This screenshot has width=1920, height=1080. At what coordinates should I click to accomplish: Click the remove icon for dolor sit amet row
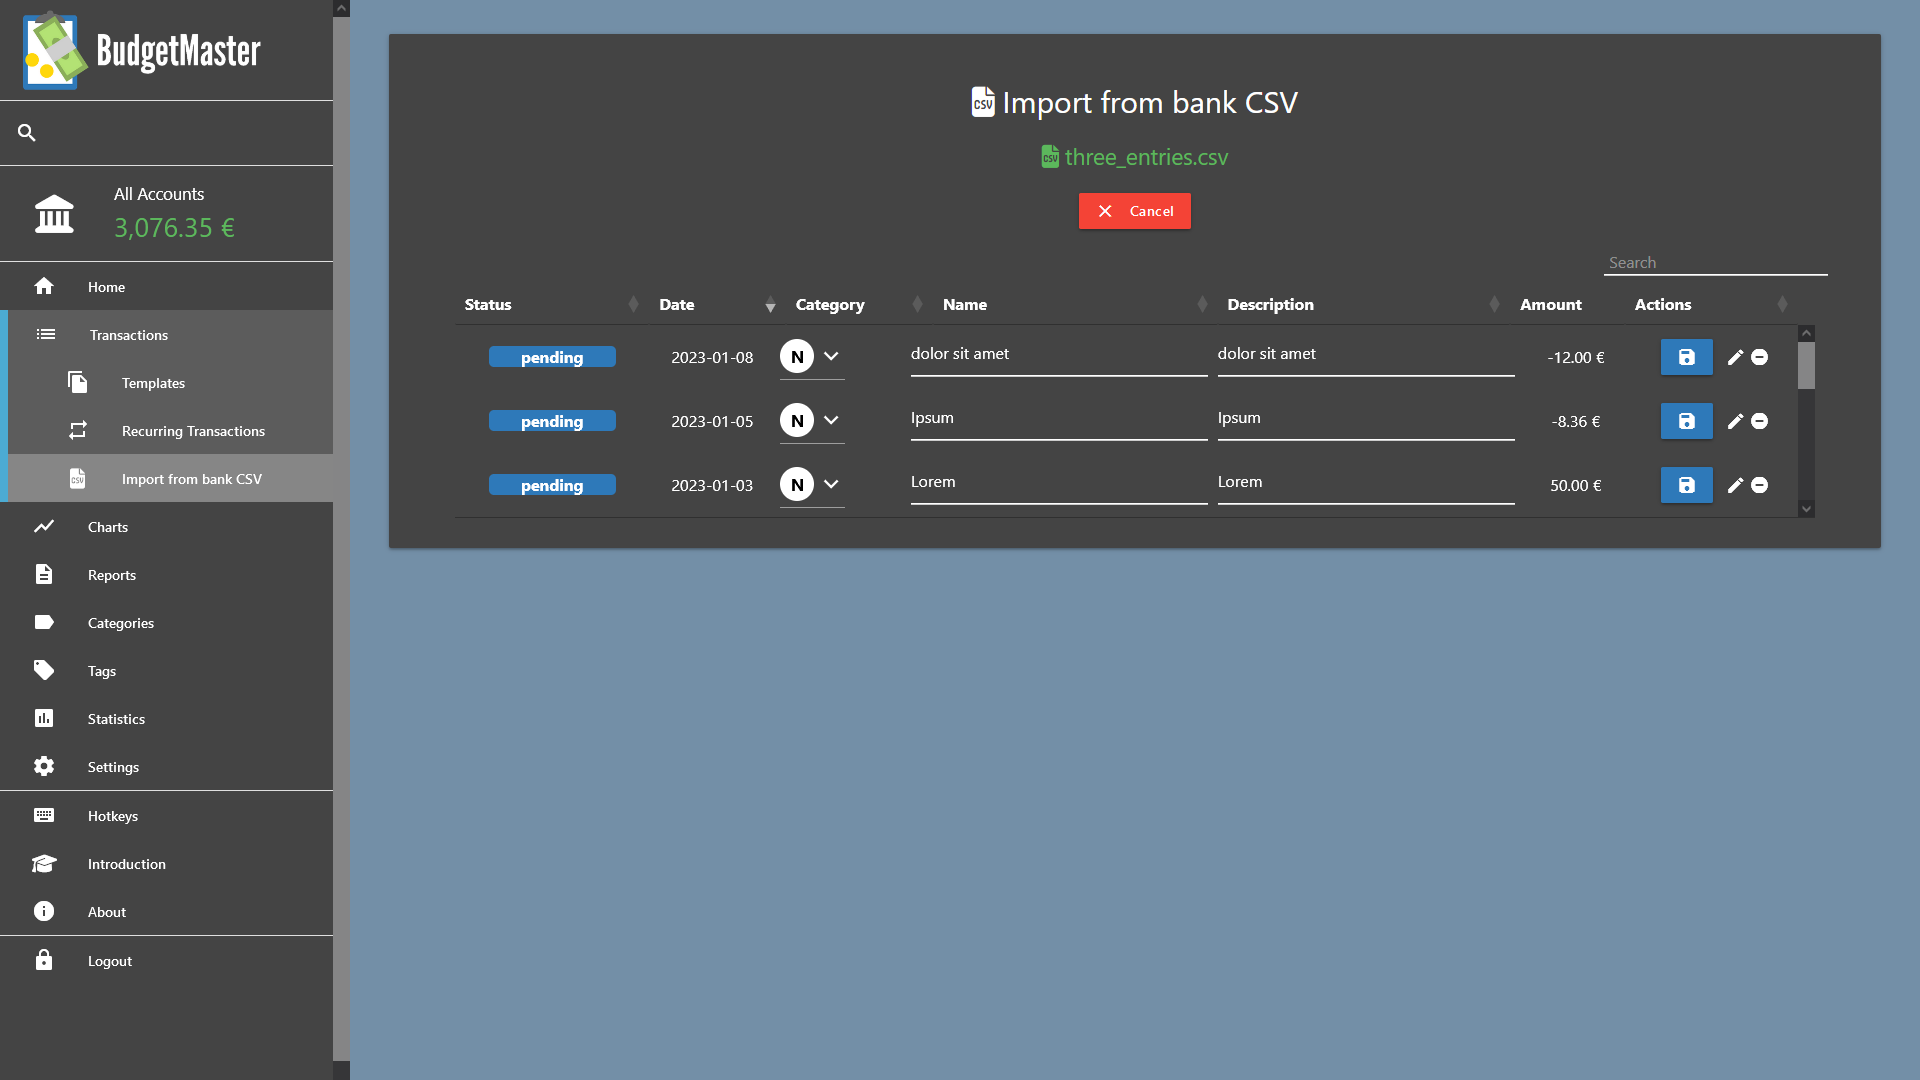pyautogui.click(x=1760, y=357)
